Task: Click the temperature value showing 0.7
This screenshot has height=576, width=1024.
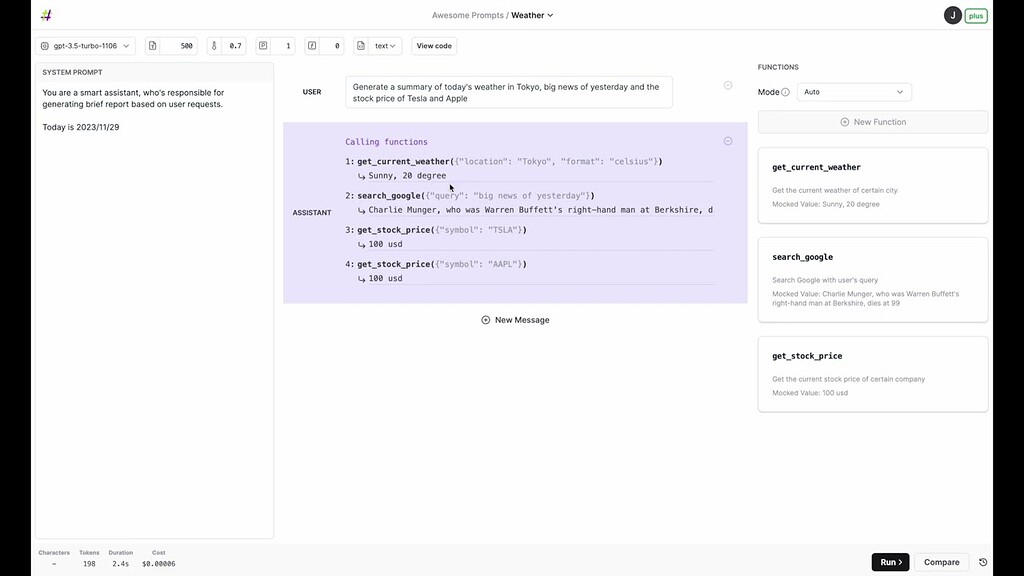Action: pos(237,45)
